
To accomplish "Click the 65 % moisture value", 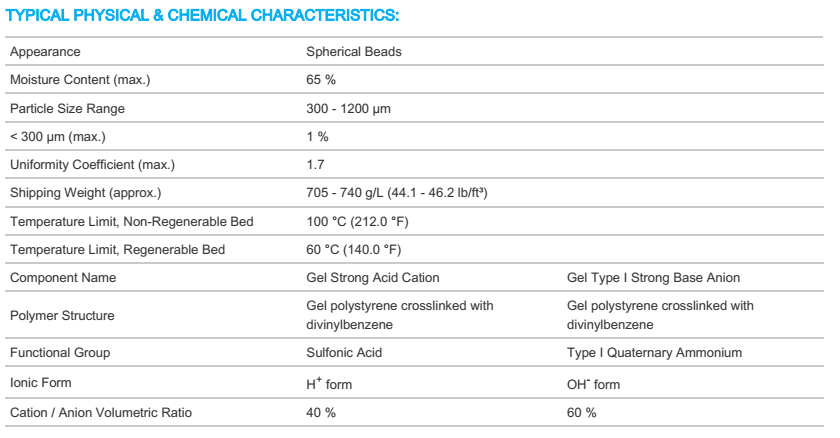I will coord(320,79).
